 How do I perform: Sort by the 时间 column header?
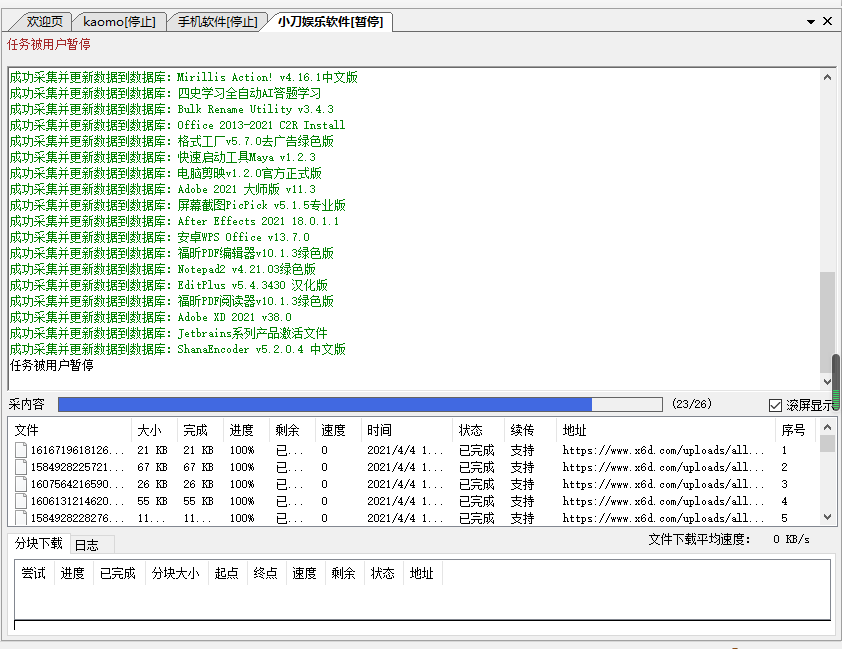(407, 430)
